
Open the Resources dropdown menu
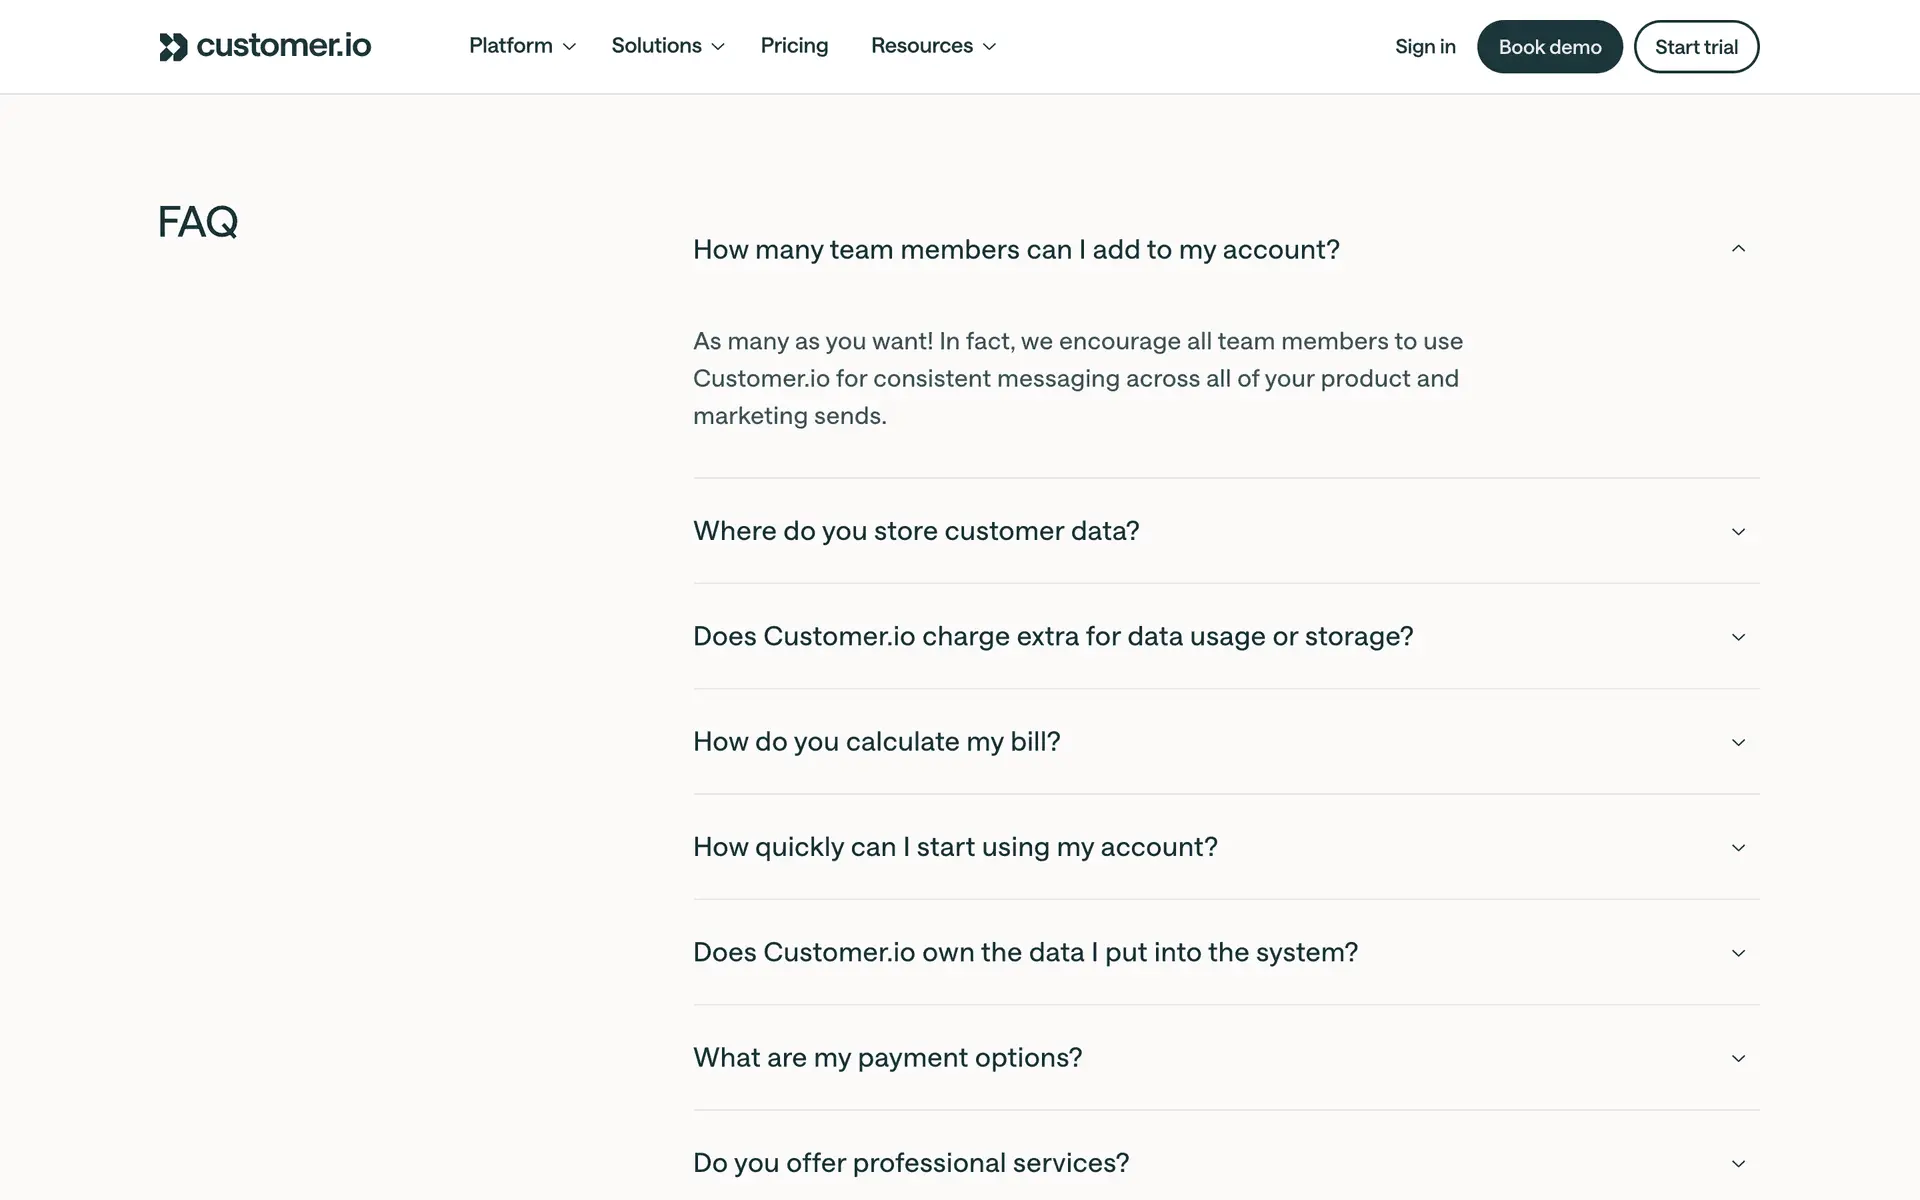coord(933,46)
